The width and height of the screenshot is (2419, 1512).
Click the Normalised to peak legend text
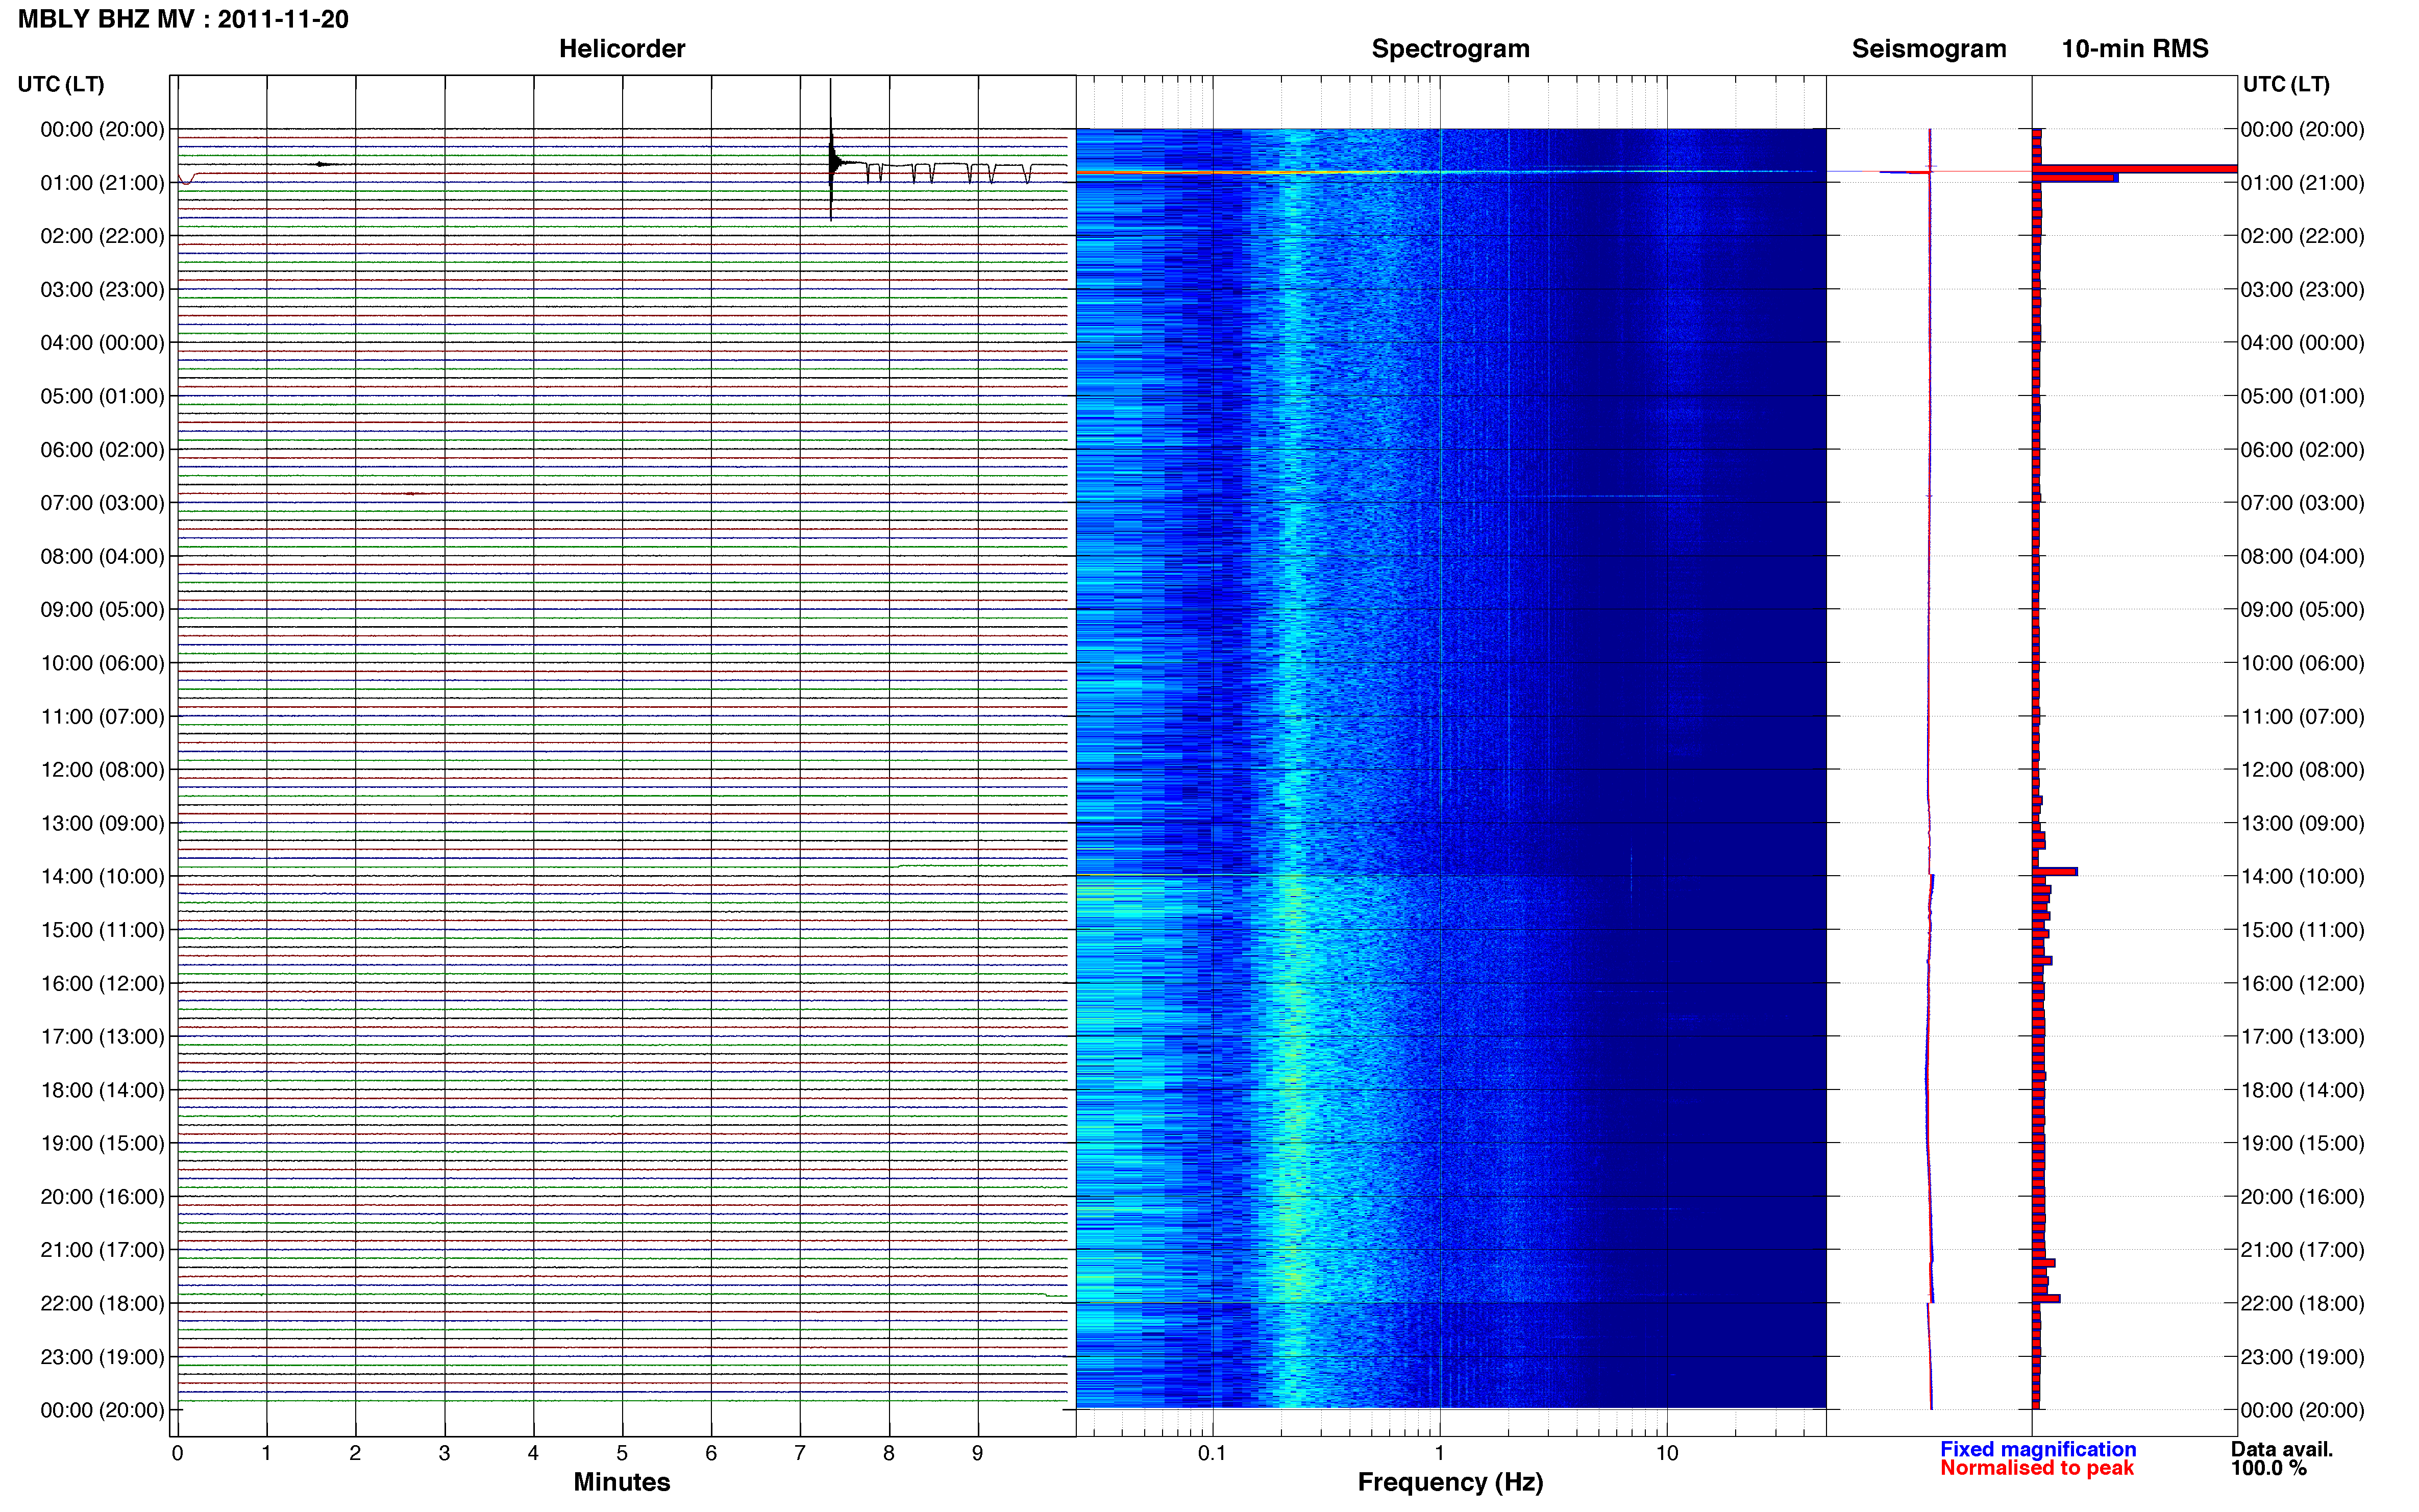2037,1468
